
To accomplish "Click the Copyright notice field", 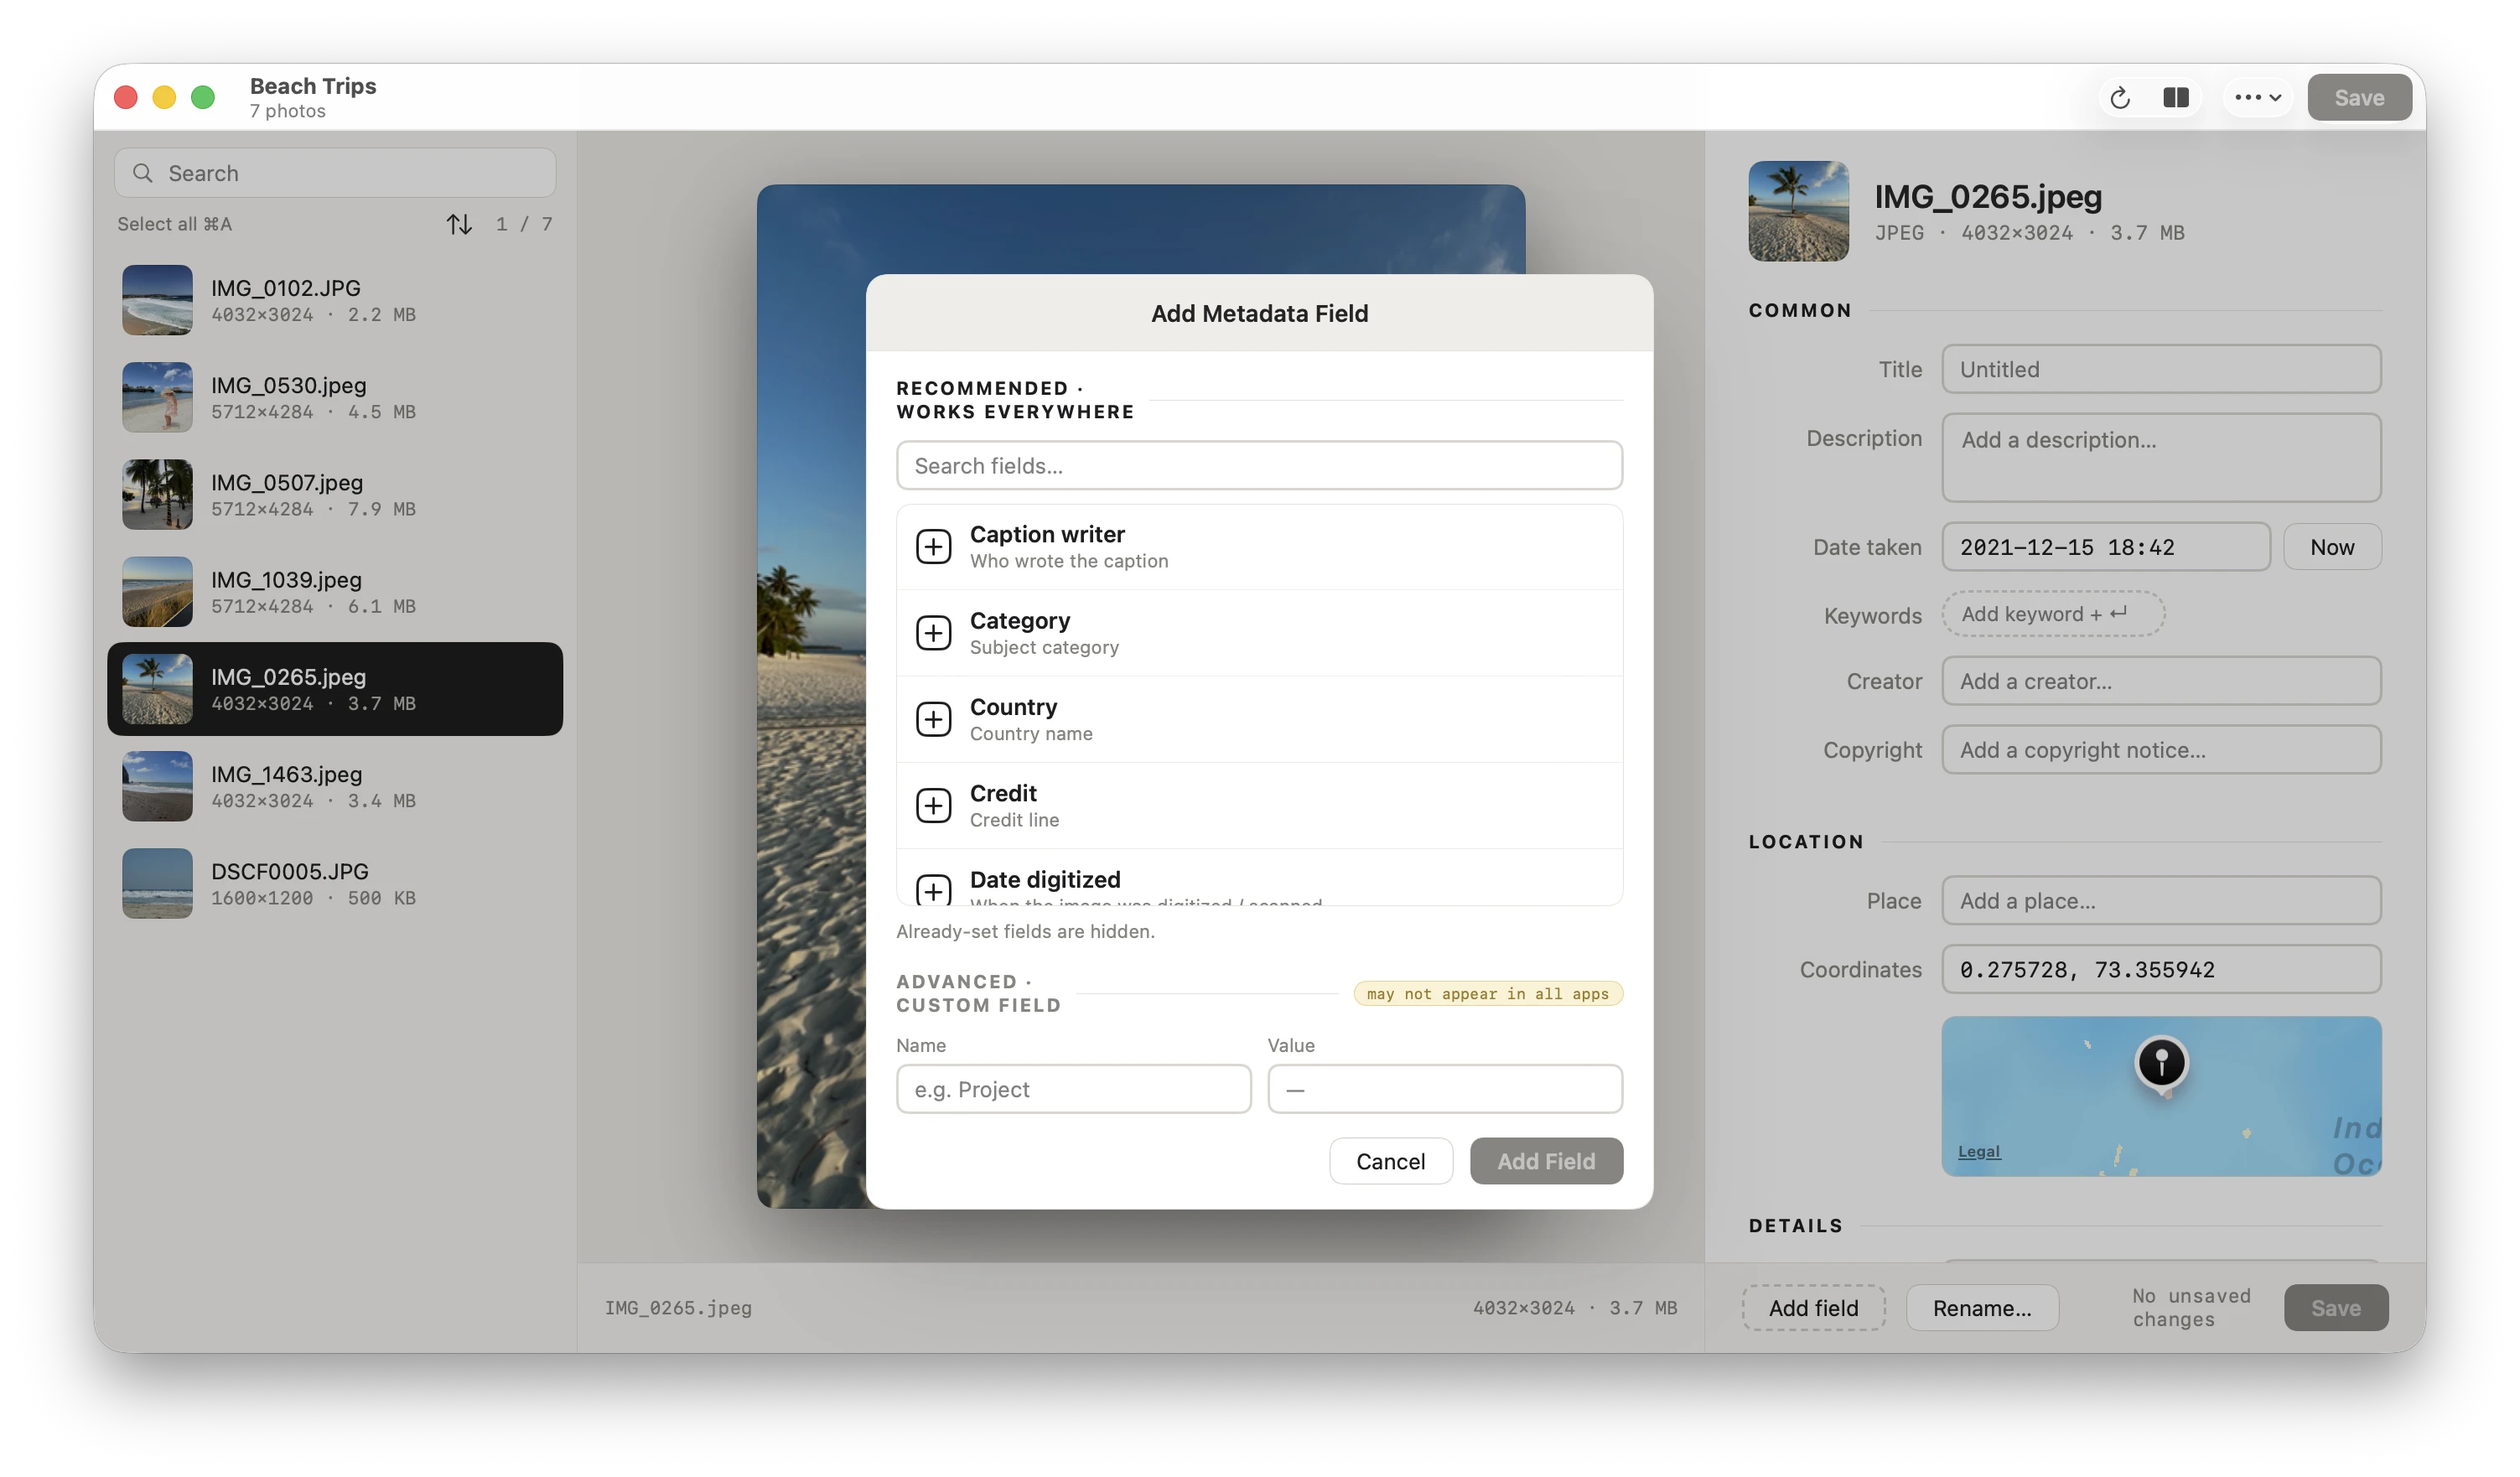I will pos(2161,750).
